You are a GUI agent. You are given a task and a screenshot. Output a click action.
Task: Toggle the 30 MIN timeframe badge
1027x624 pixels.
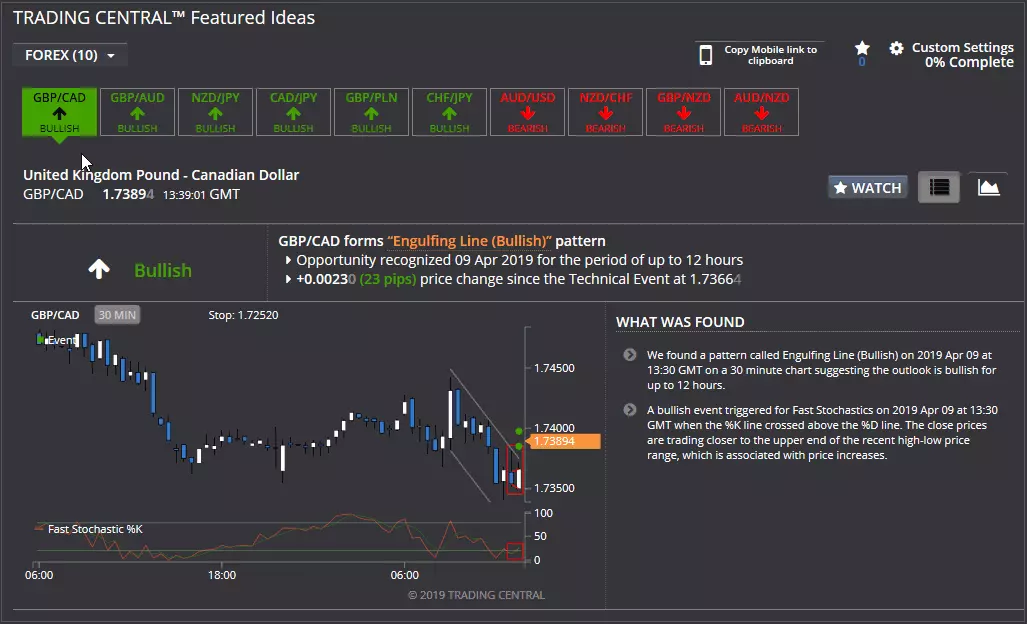[117, 315]
